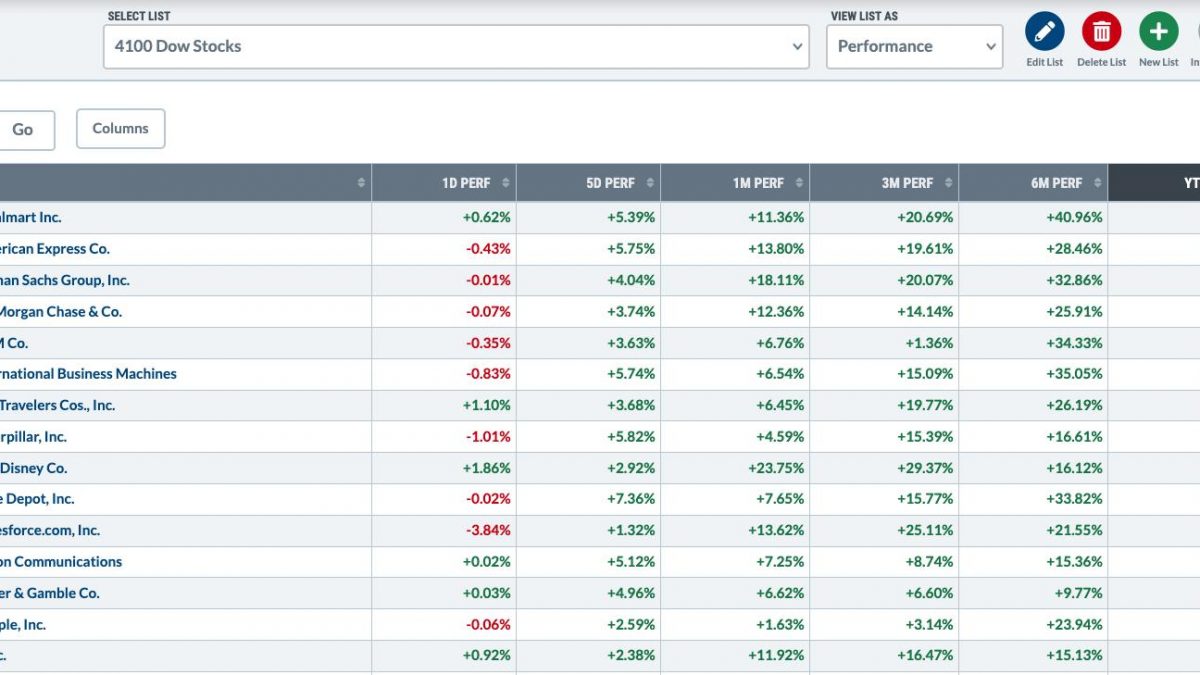Select IBM's 1D value -0.83%
This screenshot has width=1200, height=675.
(489, 374)
